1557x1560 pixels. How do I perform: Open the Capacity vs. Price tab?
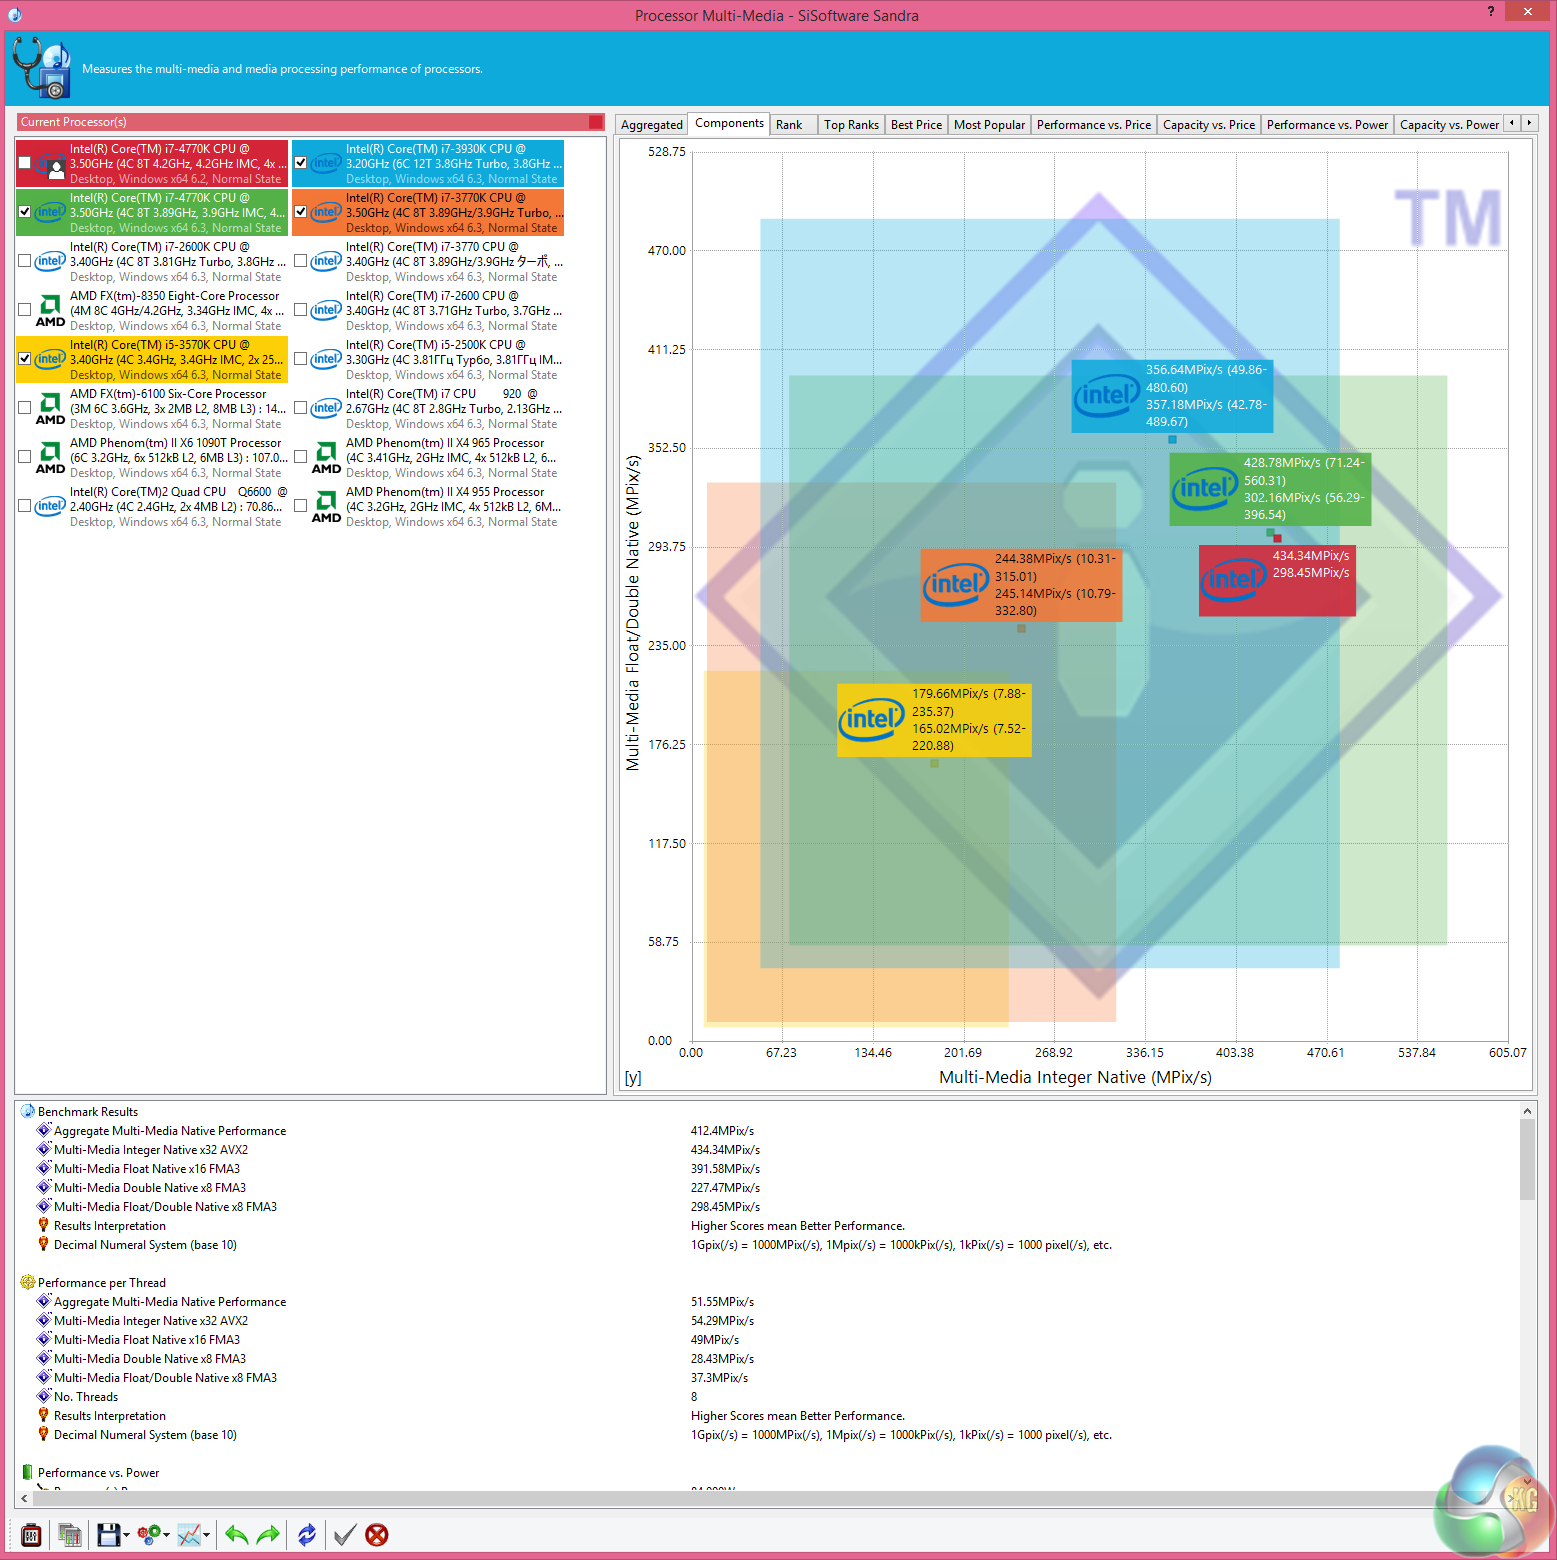tap(1209, 125)
